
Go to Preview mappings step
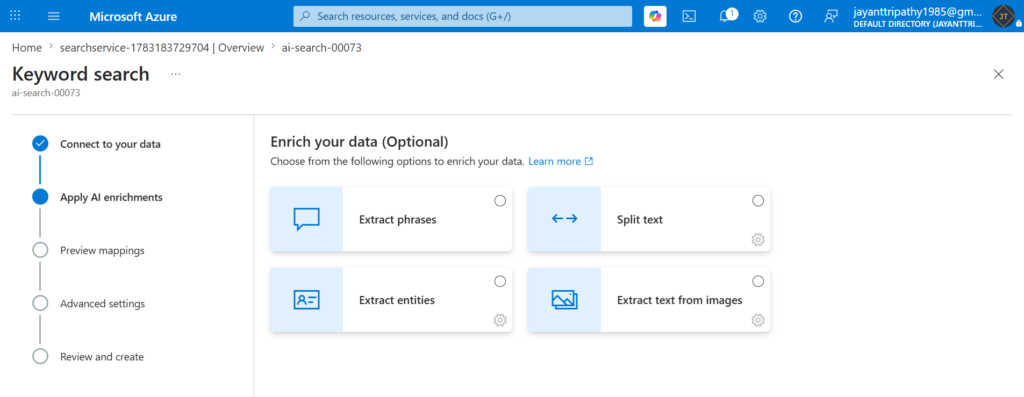tap(103, 250)
